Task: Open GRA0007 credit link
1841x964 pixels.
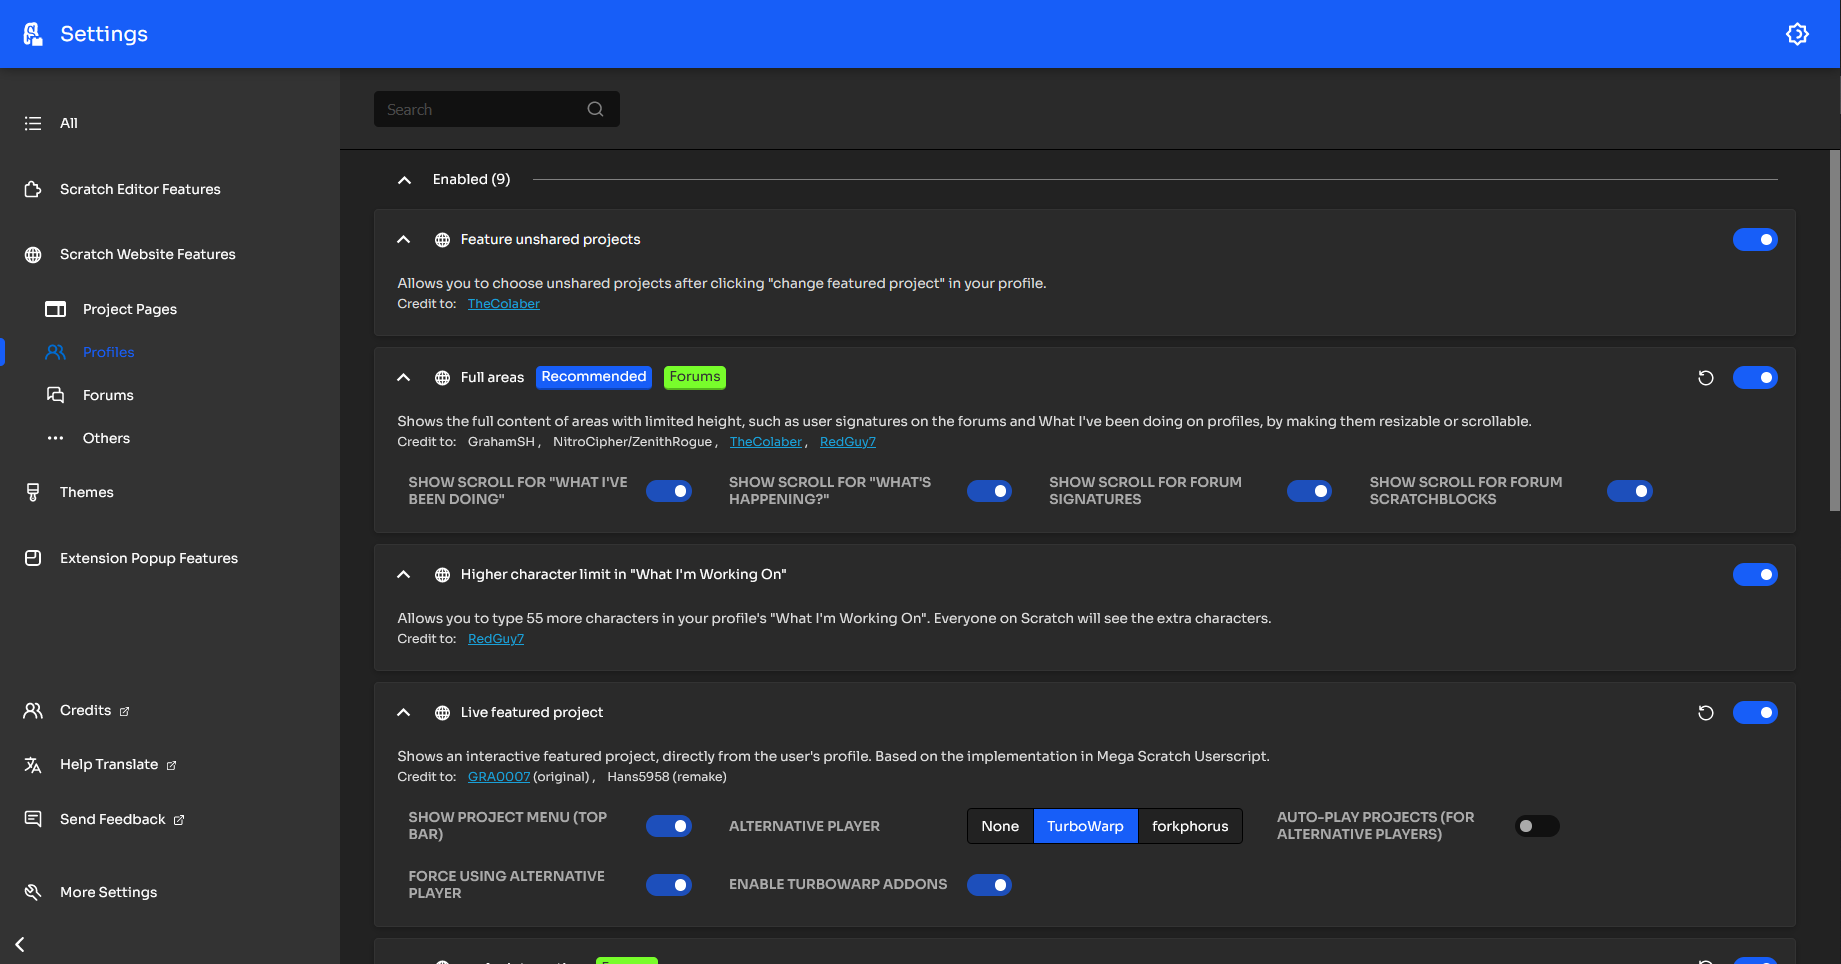Action: pyautogui.click(x=499, y=777)
